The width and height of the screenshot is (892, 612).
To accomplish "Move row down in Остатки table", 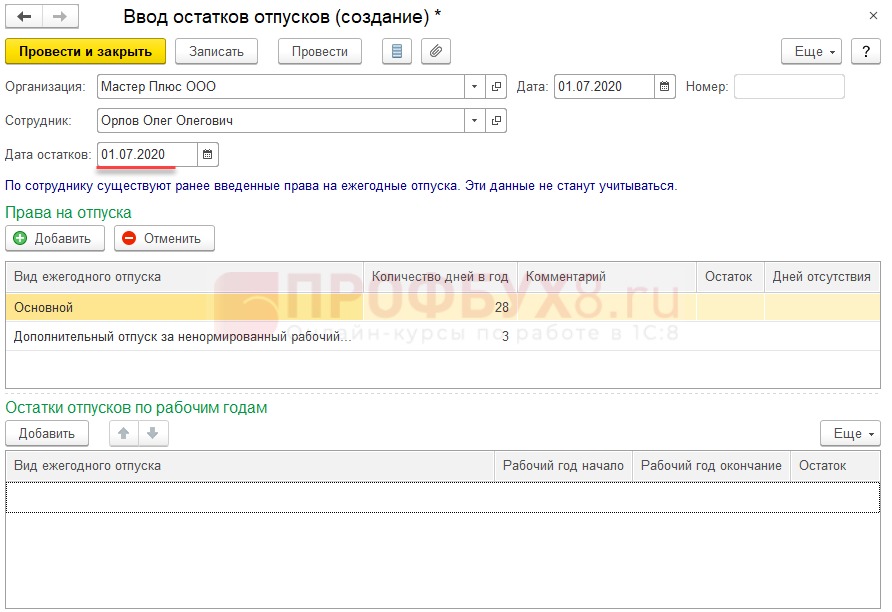I will (153, 433).
